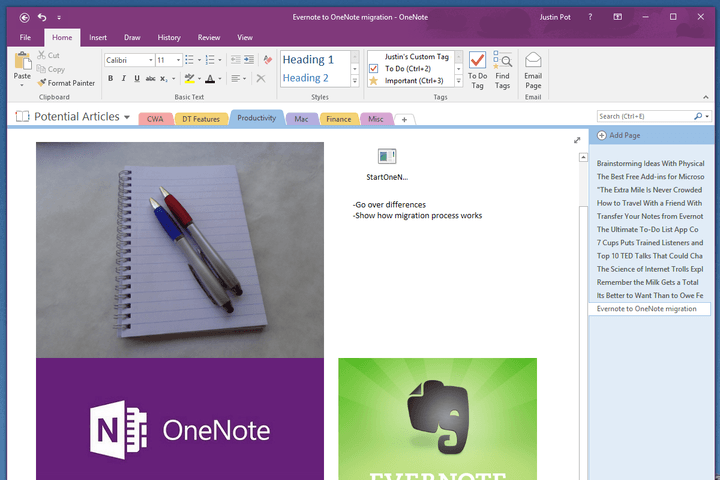
Task: Click the full page view expand icon
Action: coord(577,140)
